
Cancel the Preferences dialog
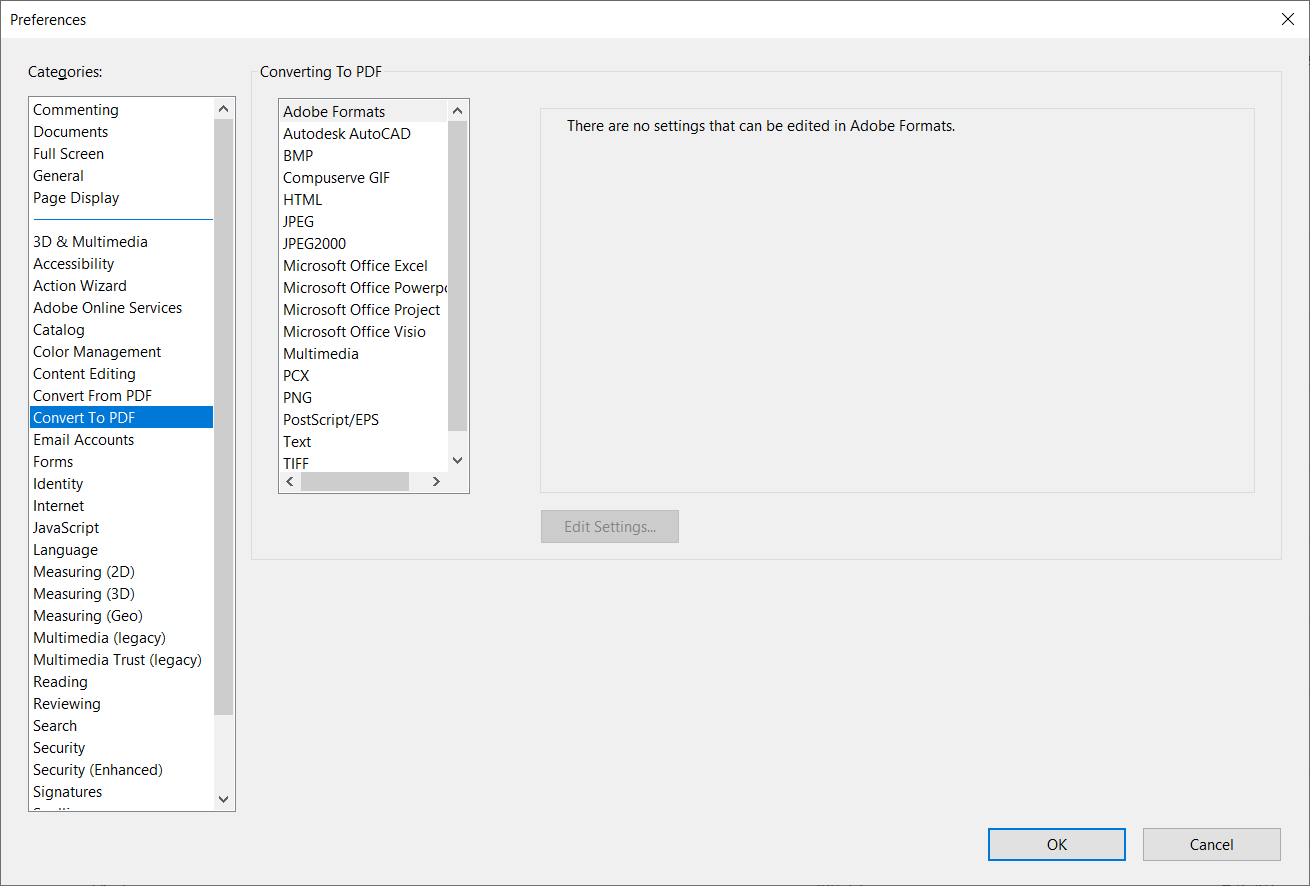coord(1211,844)
